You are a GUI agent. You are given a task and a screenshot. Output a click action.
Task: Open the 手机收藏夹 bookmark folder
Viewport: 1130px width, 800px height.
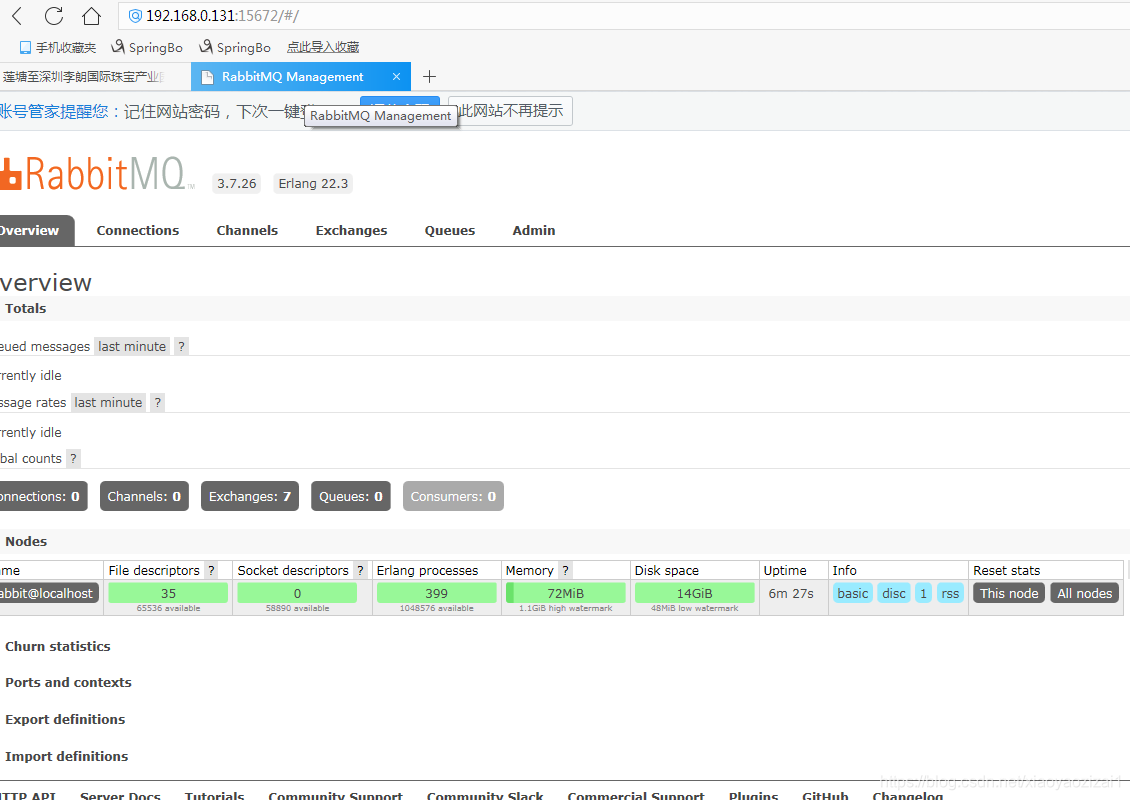(58, 48)
